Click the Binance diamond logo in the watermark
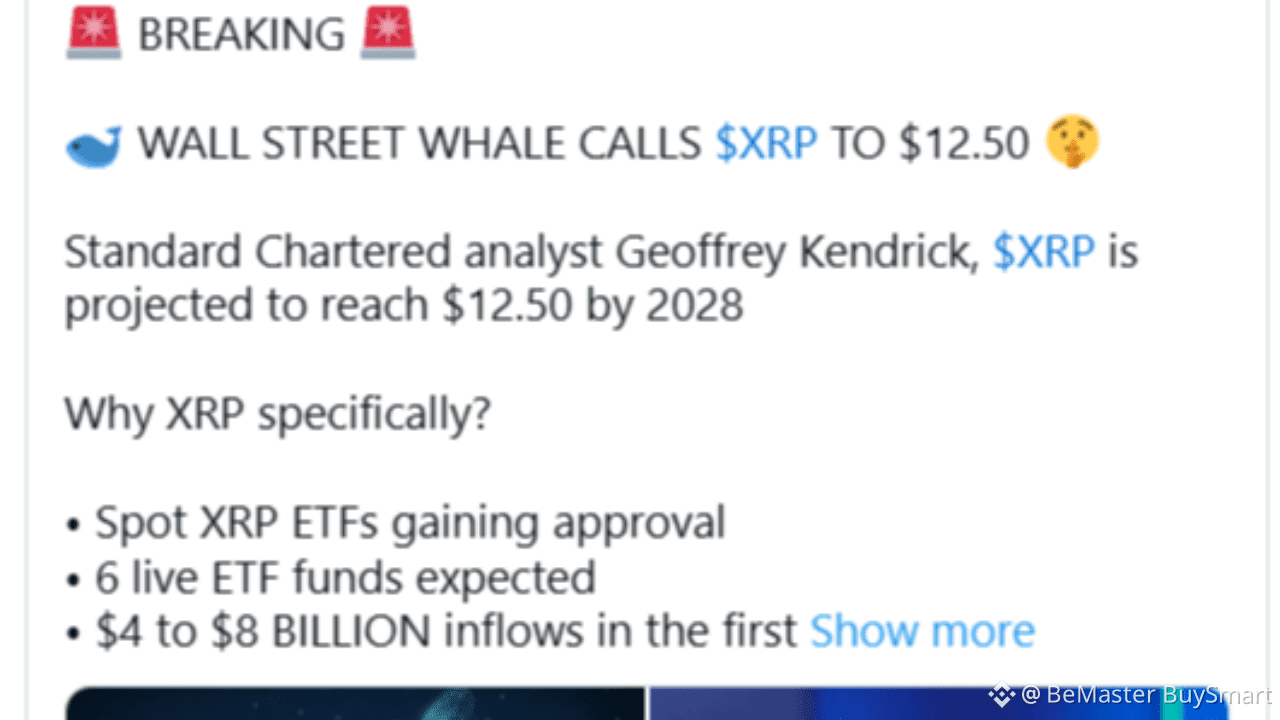1280x720 pixels. click(999, 694)
